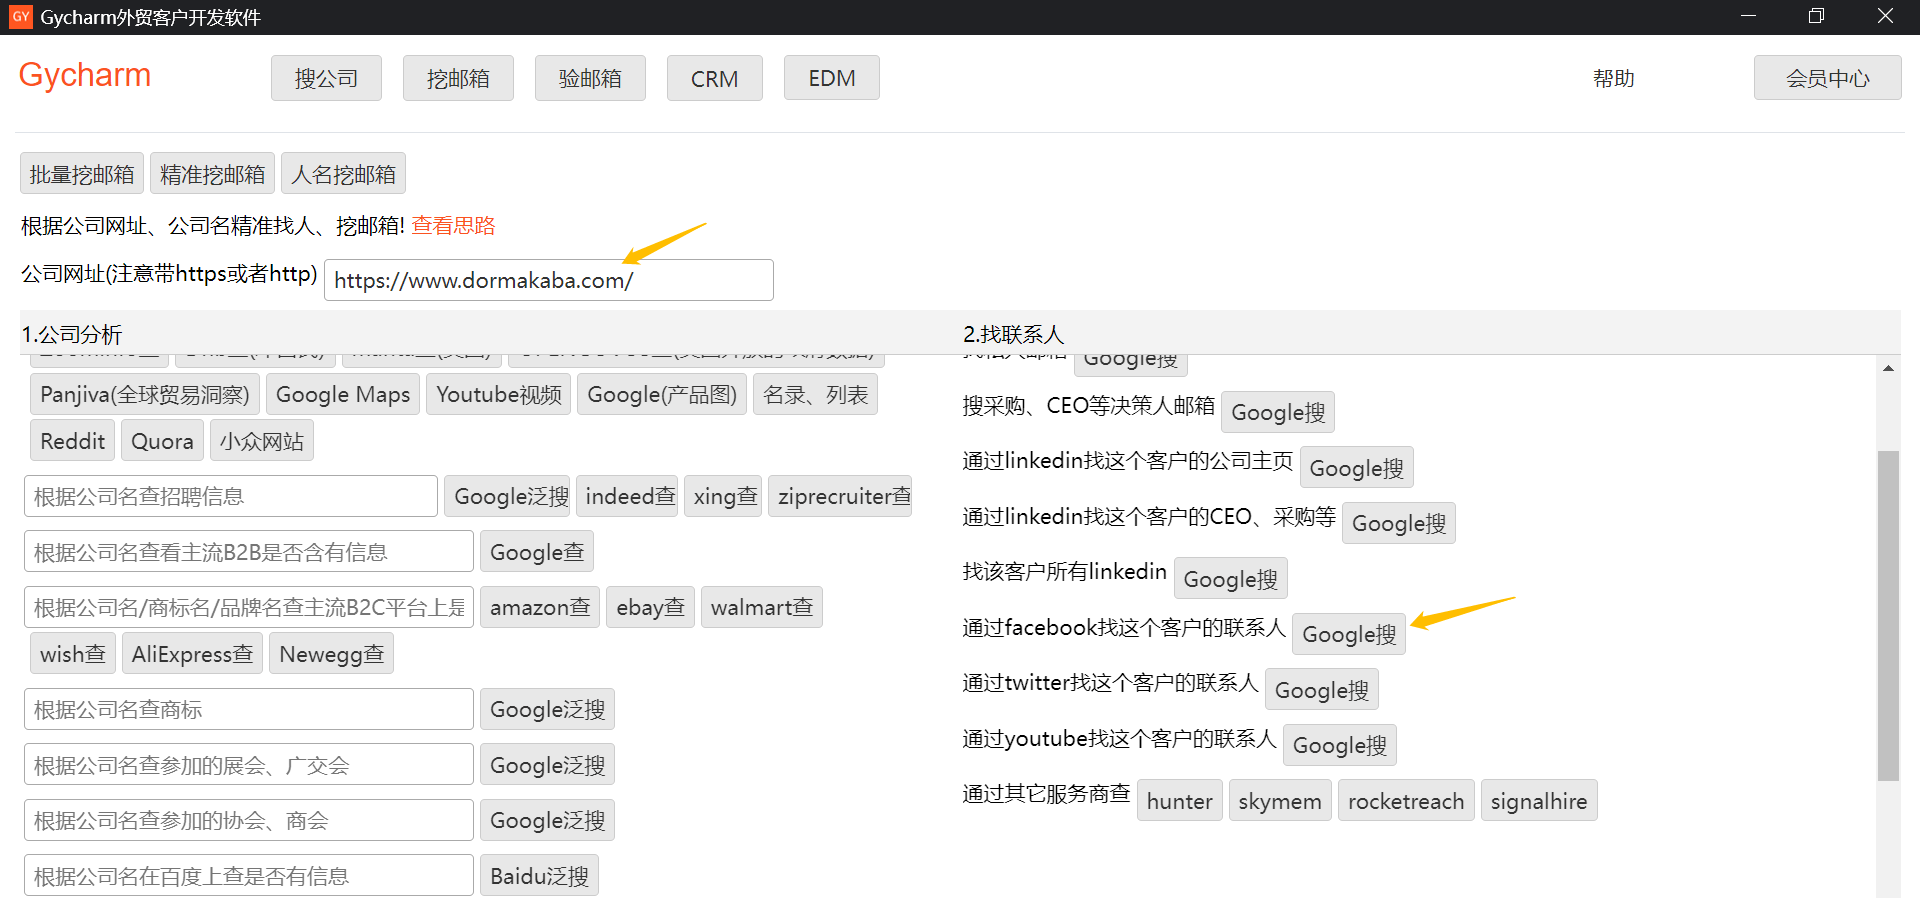Click the ebay查 button

tap(650, 607)
